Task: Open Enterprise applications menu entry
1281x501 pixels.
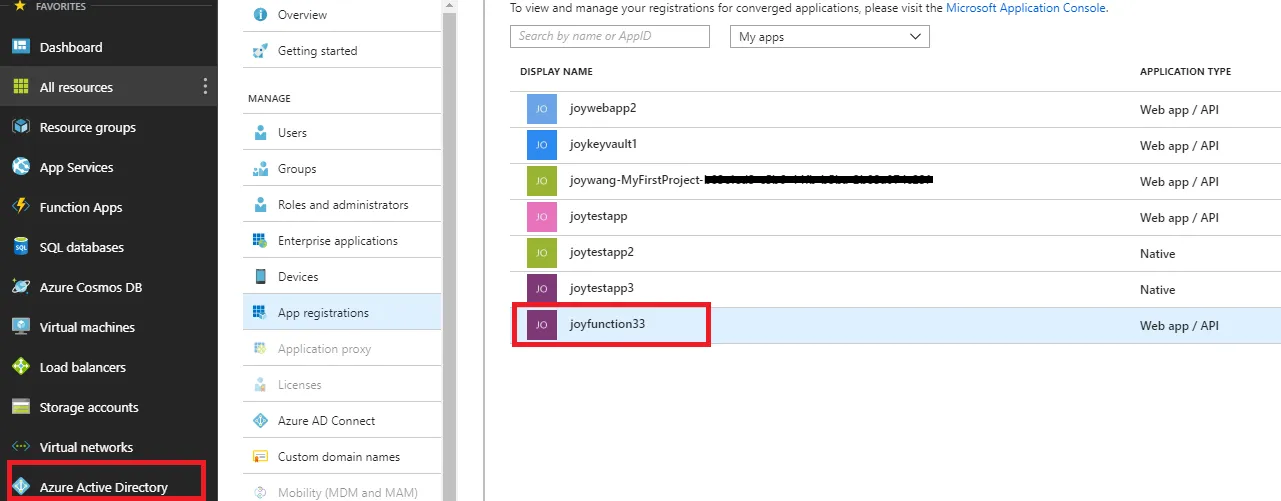Action: coord(342,241)
